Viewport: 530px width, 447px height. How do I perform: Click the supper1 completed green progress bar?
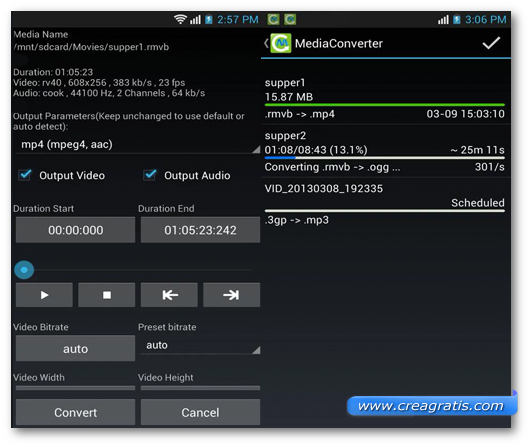click(x=385, y=105)
